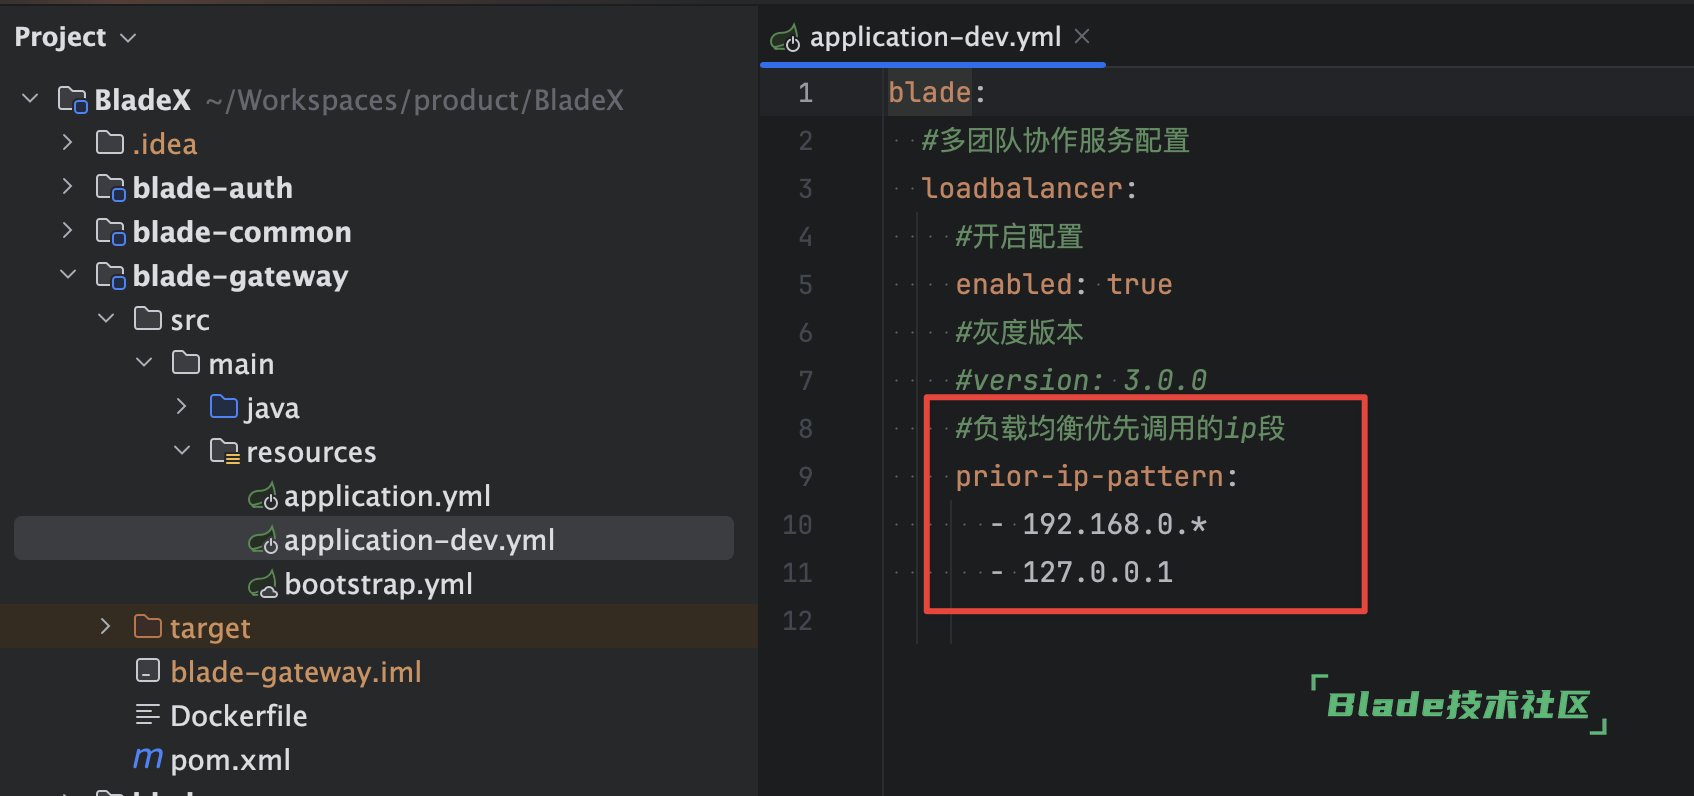Select the java folder row
This screenshot has height=796, width=1694.
tap(377, 407)
